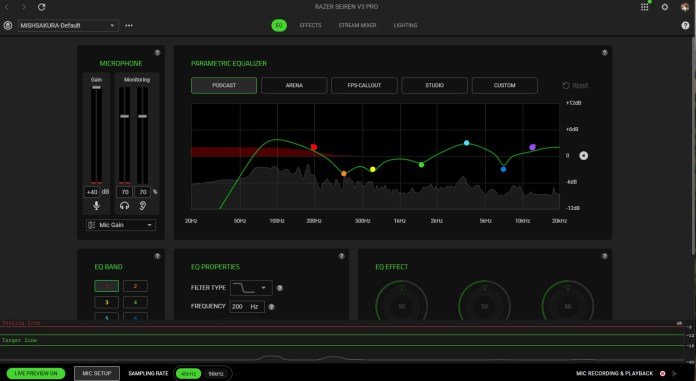The width and height of the screenshot is (696, 381).
Task: Select EQ band 3
Action: [x=107, y=302]
